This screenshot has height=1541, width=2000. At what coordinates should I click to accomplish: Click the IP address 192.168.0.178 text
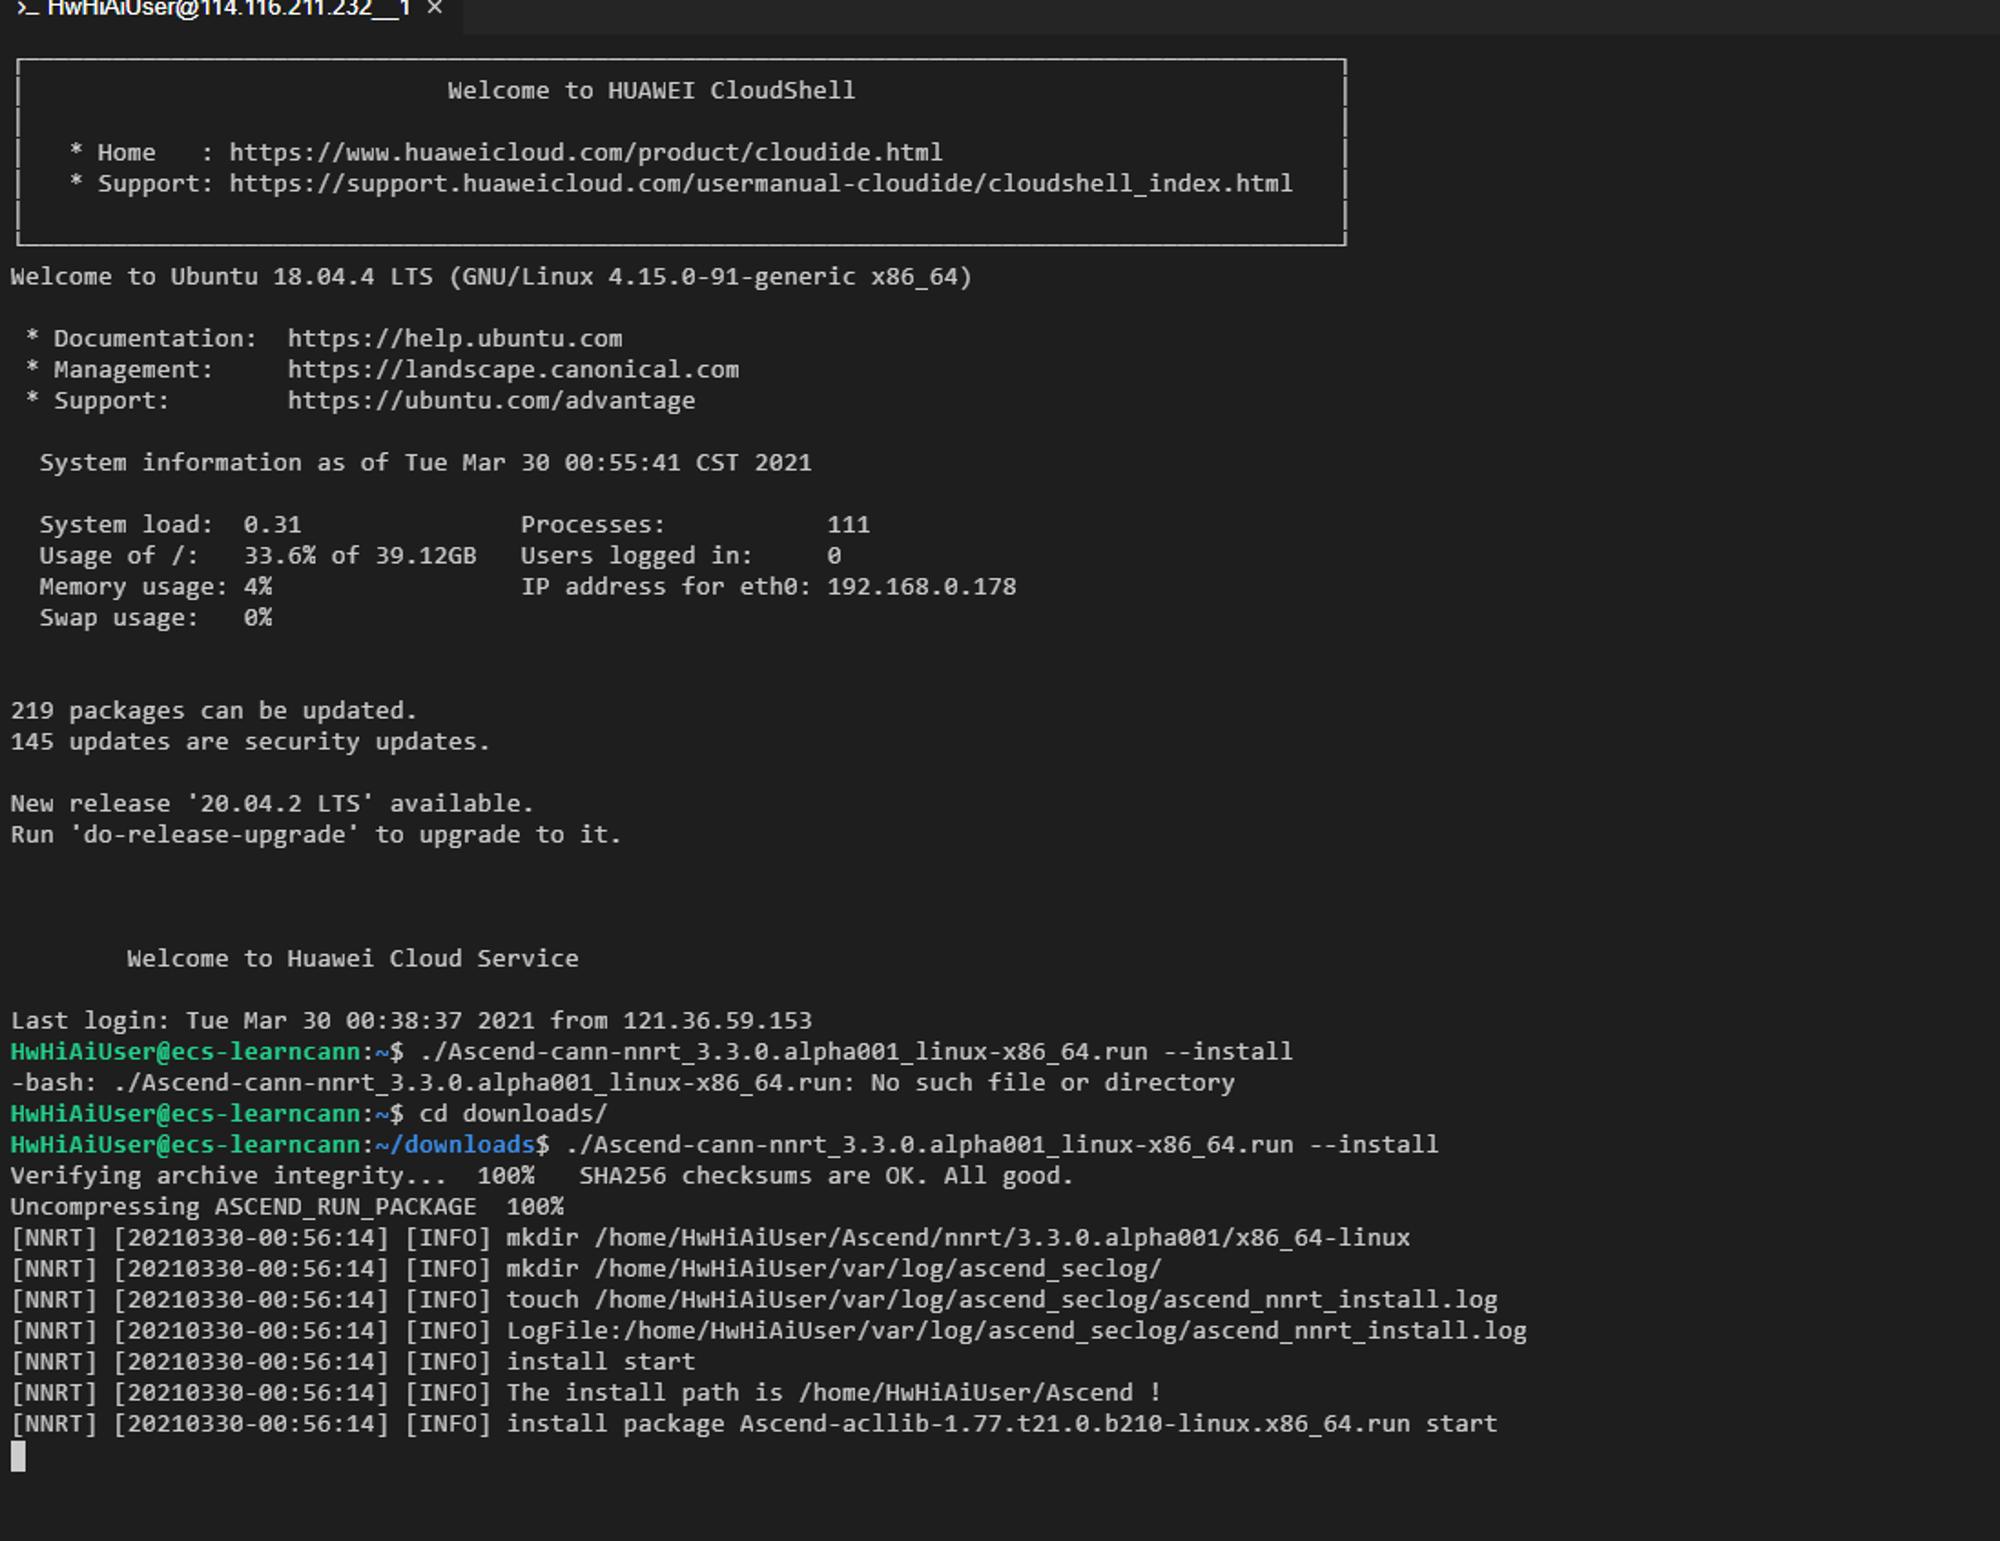tap(921, 586)
